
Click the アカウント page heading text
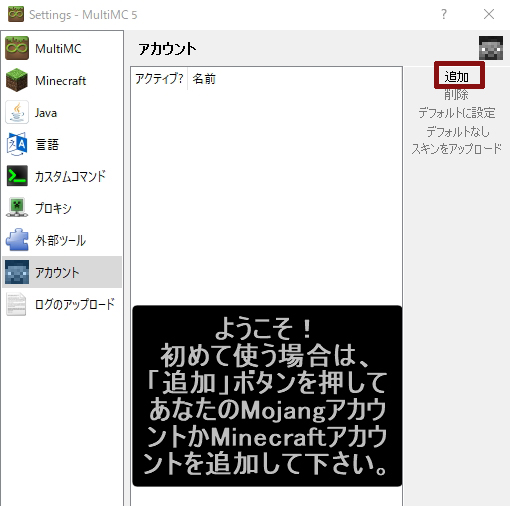click(x=167, y=49)
